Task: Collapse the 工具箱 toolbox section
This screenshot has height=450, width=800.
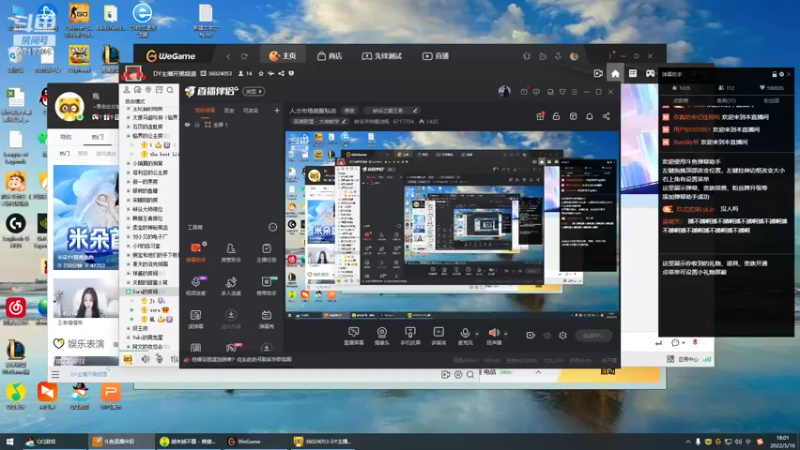Action: point(272,227)
